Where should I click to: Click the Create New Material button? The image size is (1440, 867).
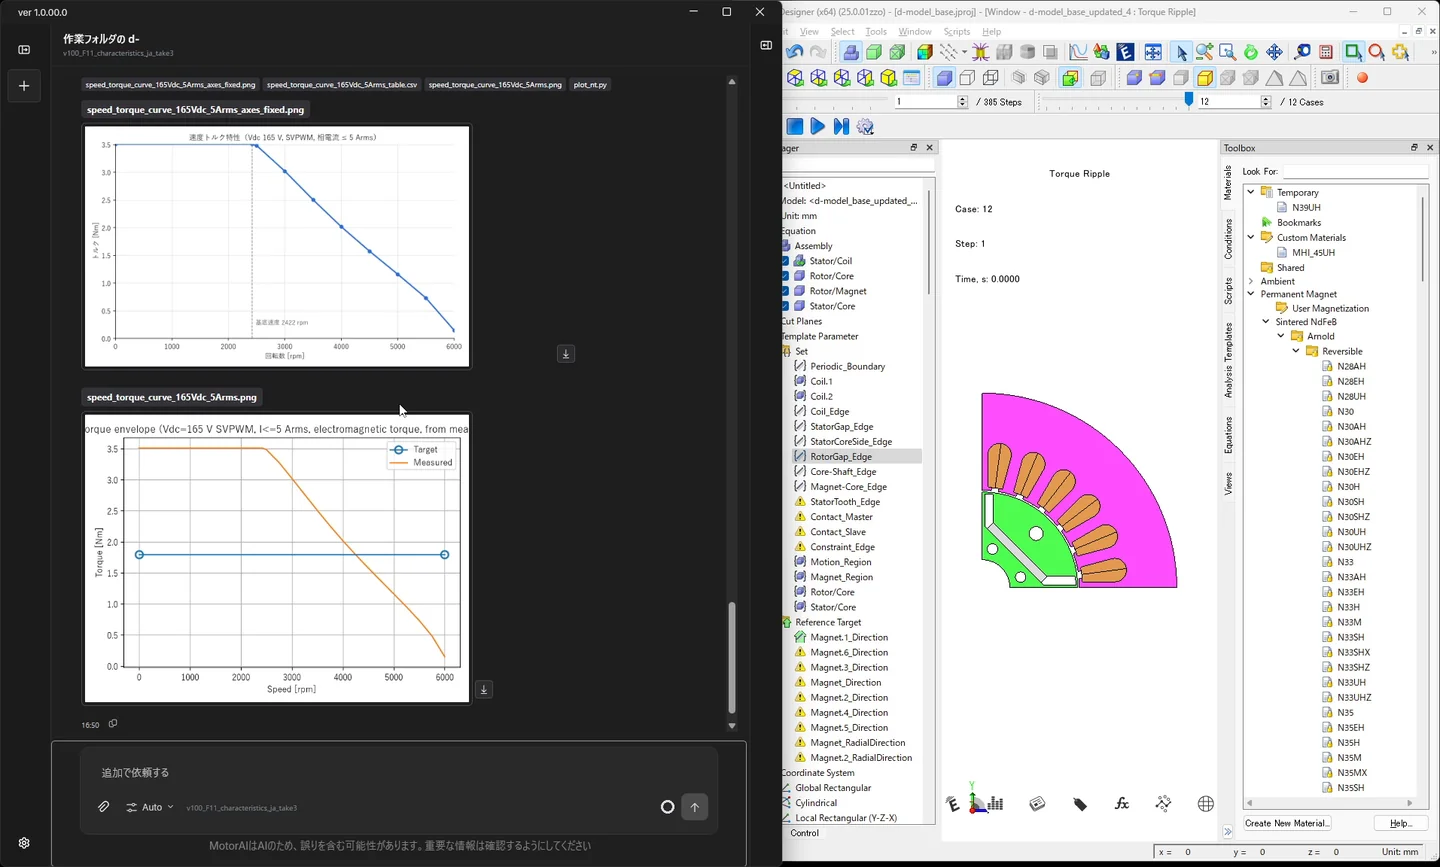(1287, 823)
